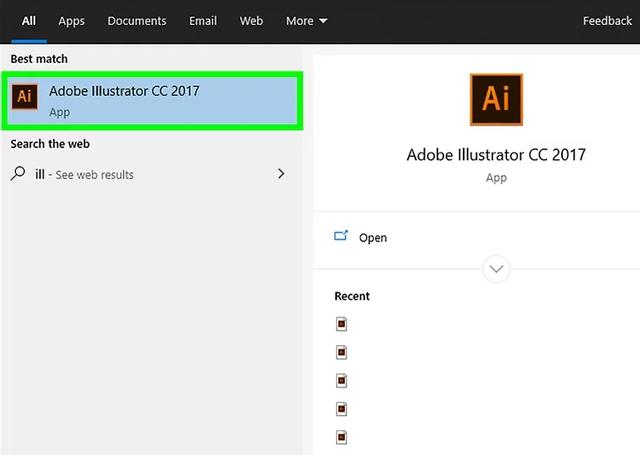Open the third recent file icon
This screenshot has height=455, width=640.
coord(342,380)
